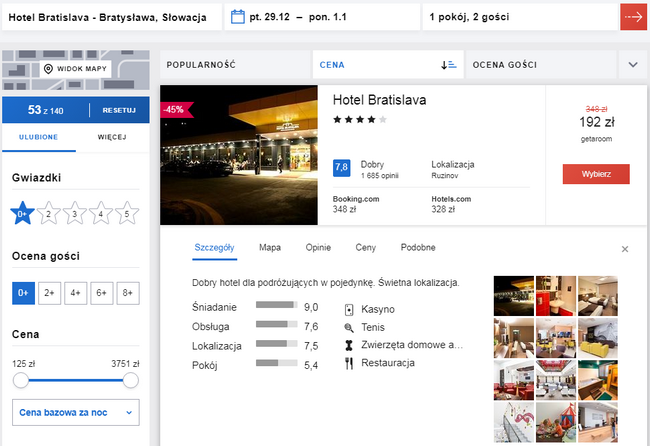Select the 5-star rating filter

[x=127, y=212]
